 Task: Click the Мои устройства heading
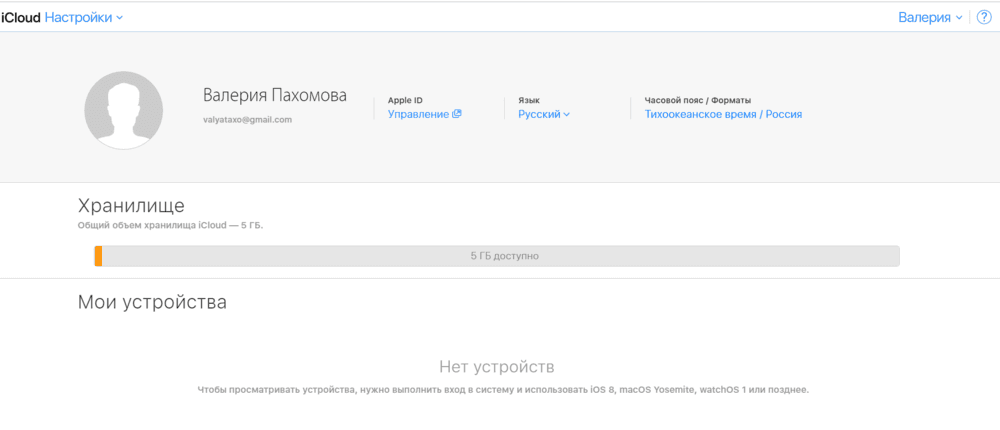tap(152, 302)
